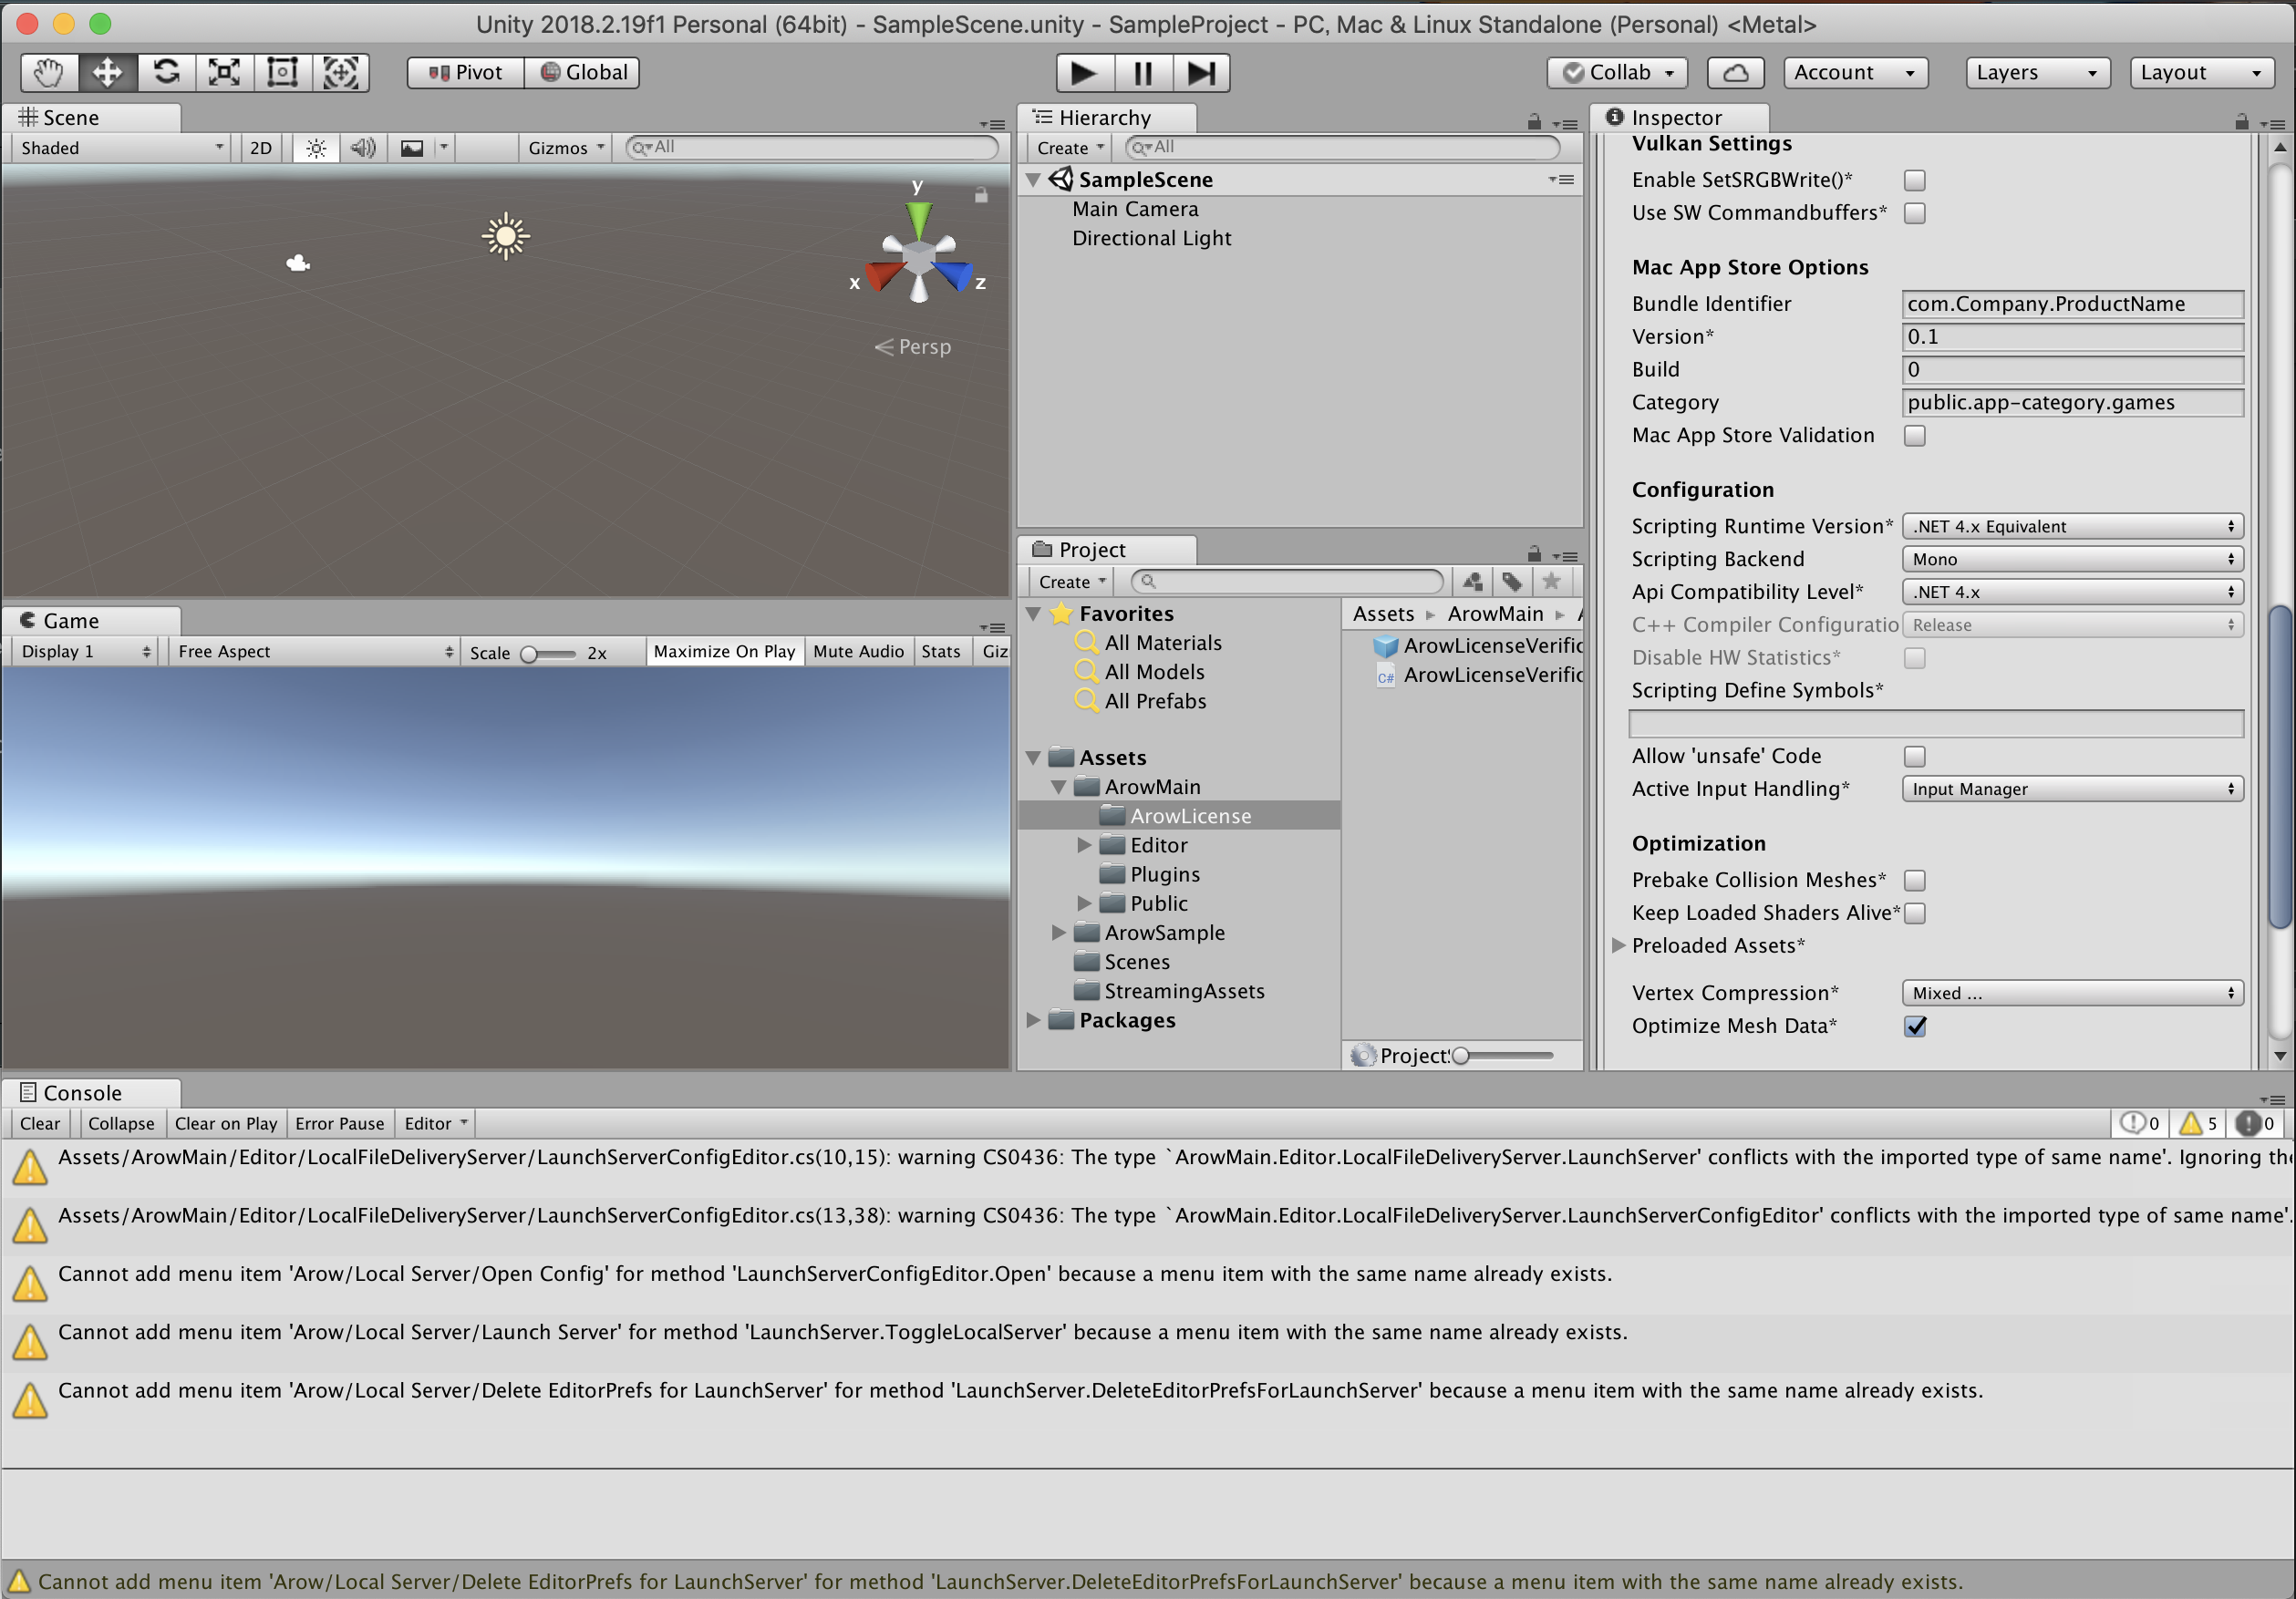Adjust the Game view Scale slider
Viewport: 2296px width, 1599px height.
click(530, 654)
